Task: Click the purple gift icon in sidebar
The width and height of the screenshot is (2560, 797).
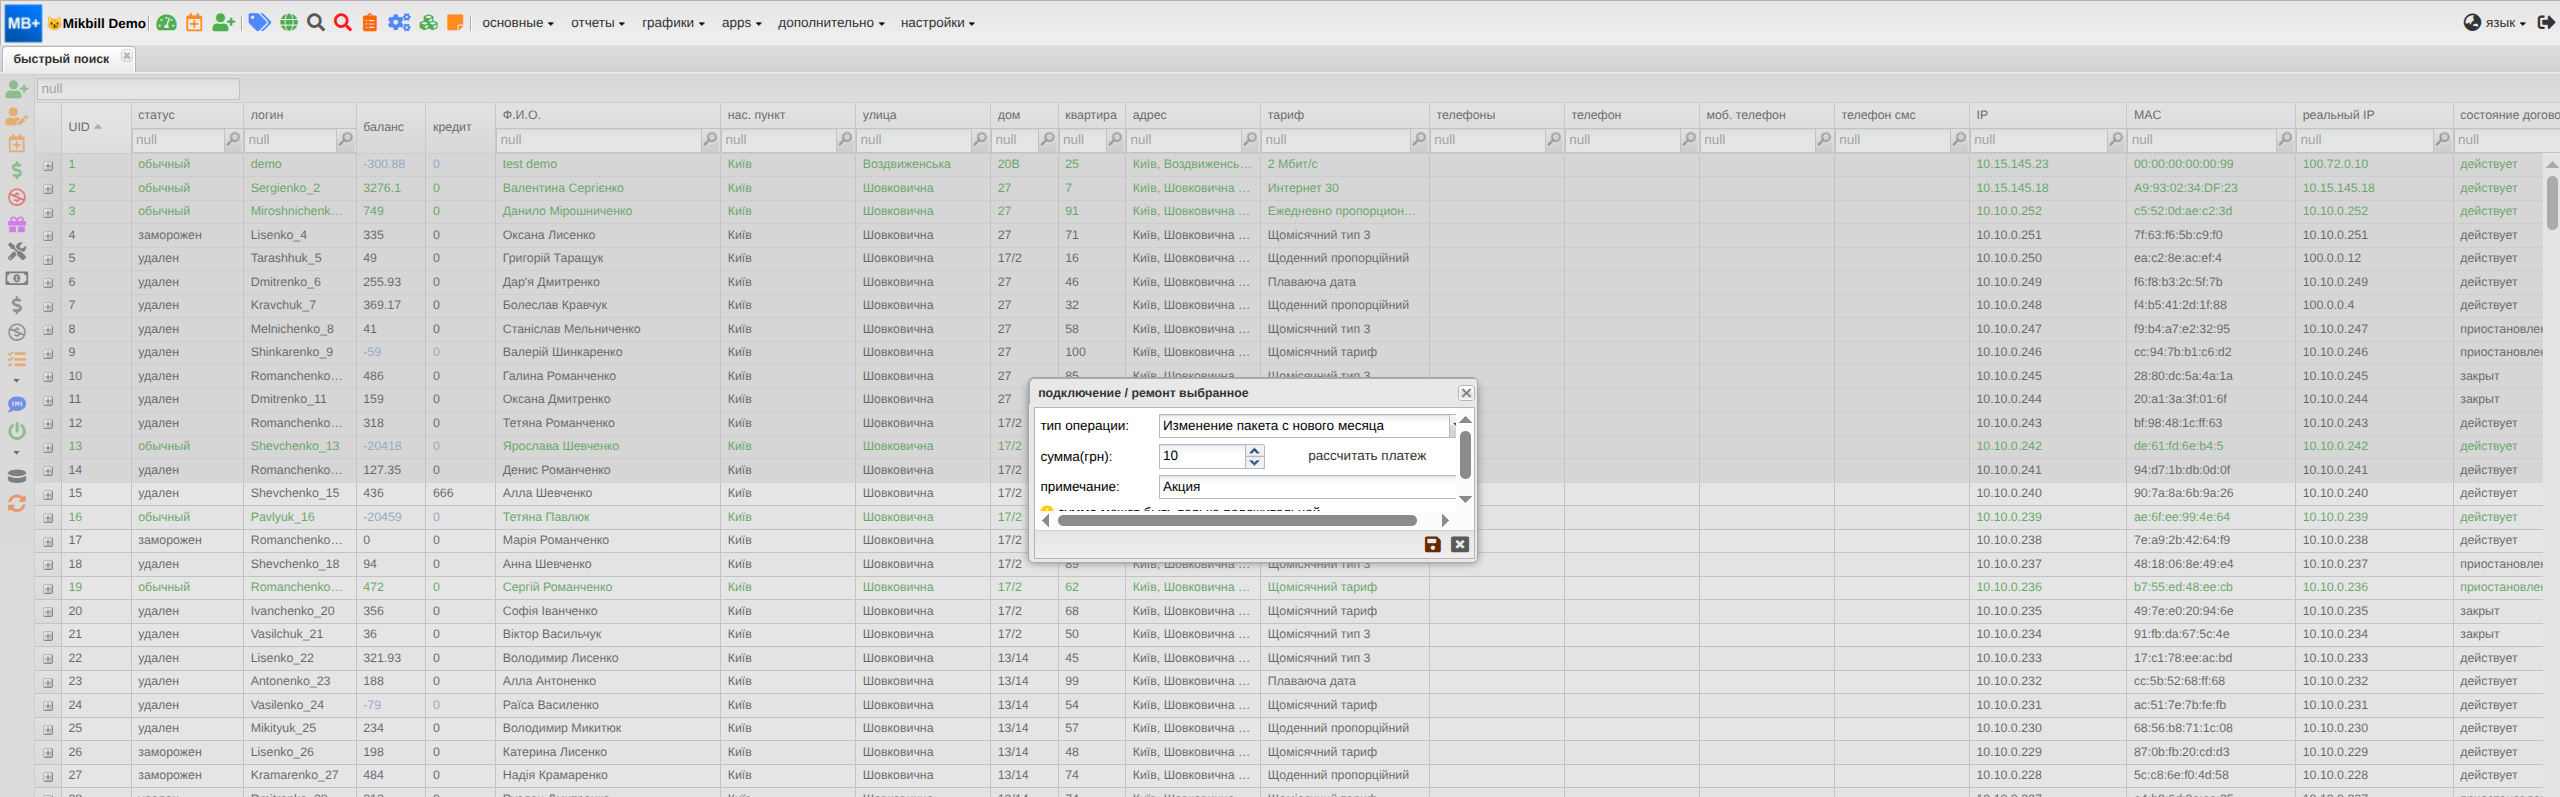Action: click(x=17, y=225)
